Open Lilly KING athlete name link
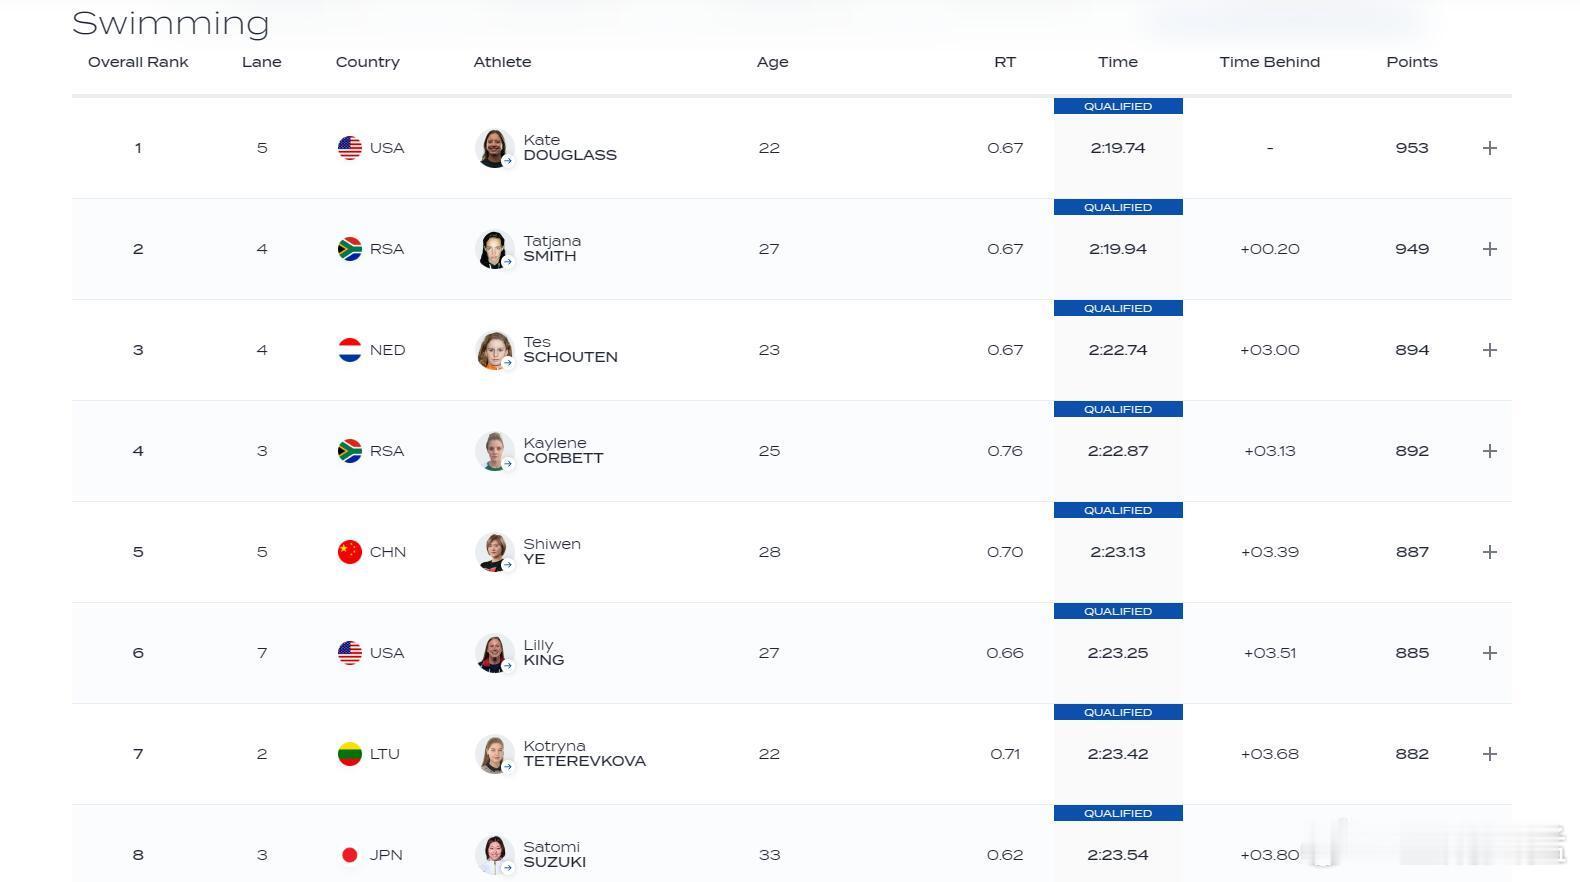Viewport: 1580px width, 882px height. tap(544, 653)
